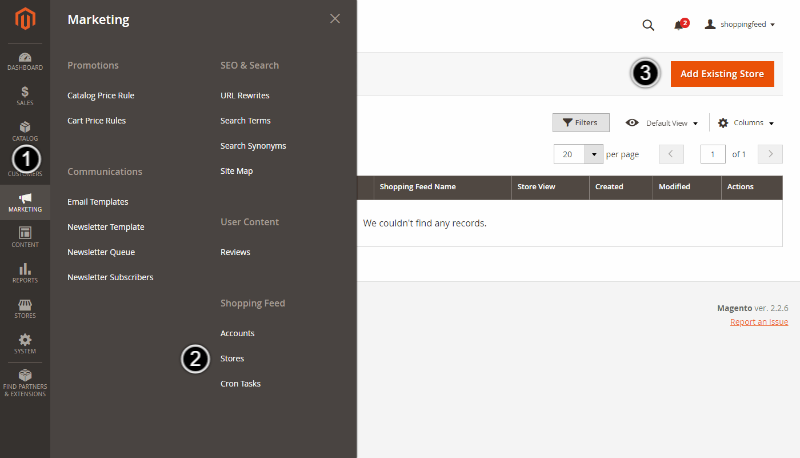800x458 pixels.
Task: Open the per page count dropdown arrow
Action: point(594,154)
